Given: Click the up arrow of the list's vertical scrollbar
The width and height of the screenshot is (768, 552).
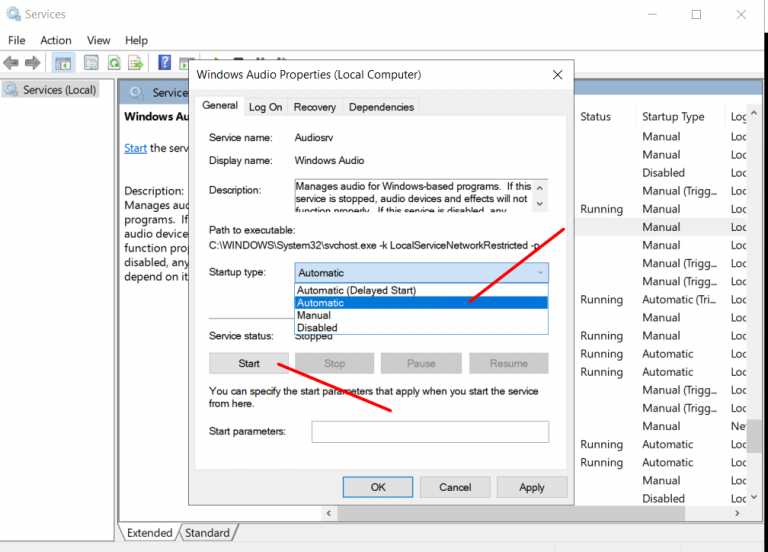Looking at the screenshot, I should pyautogui.click(x=754, y=114).
